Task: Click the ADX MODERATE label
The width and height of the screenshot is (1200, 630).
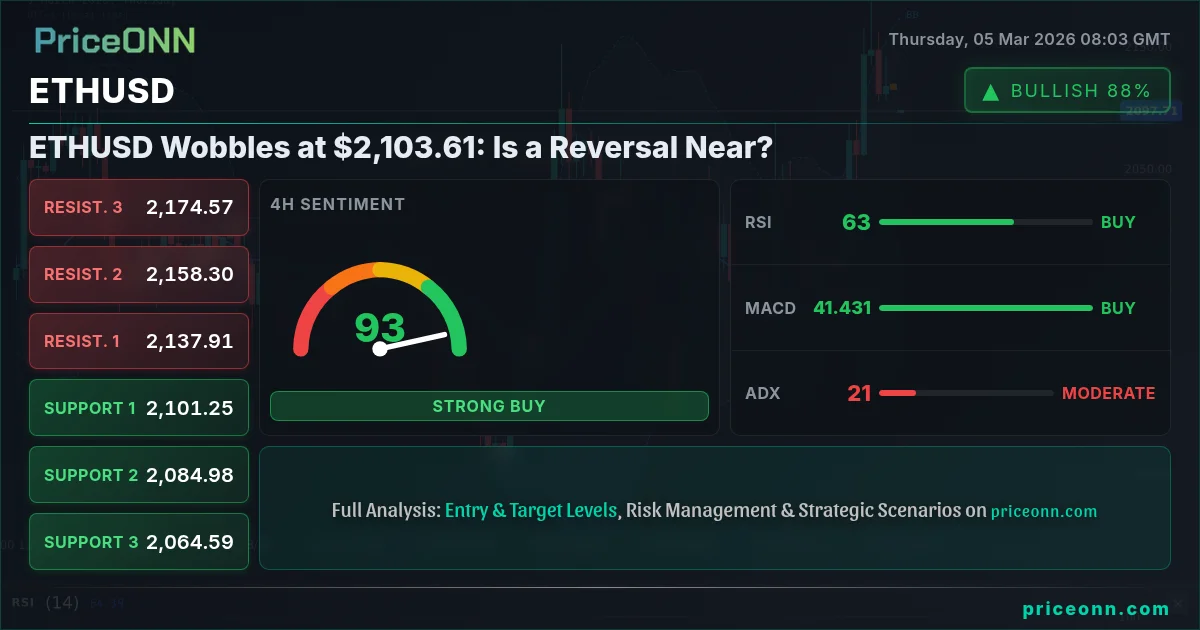Action: pyautogui.click(x=1108, y=393)
